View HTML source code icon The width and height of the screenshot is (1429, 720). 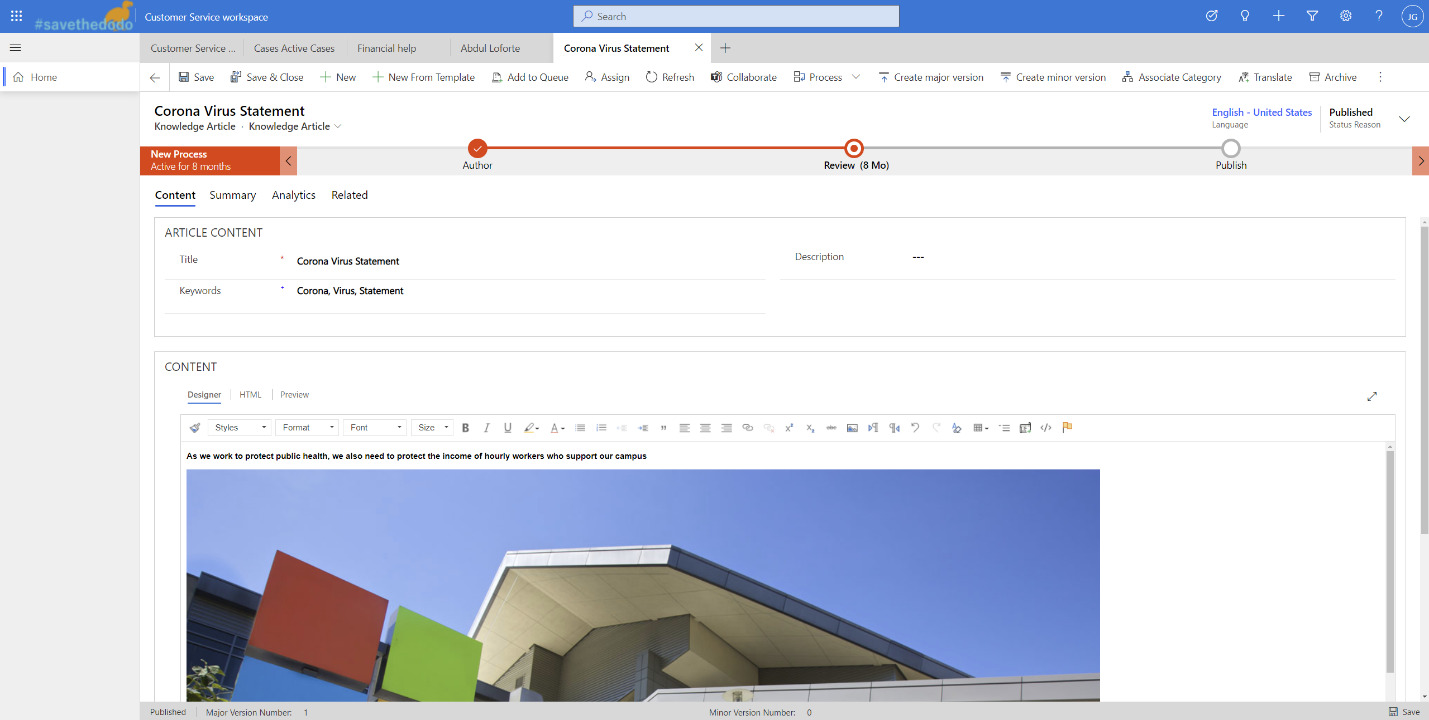click(1046, 427)
